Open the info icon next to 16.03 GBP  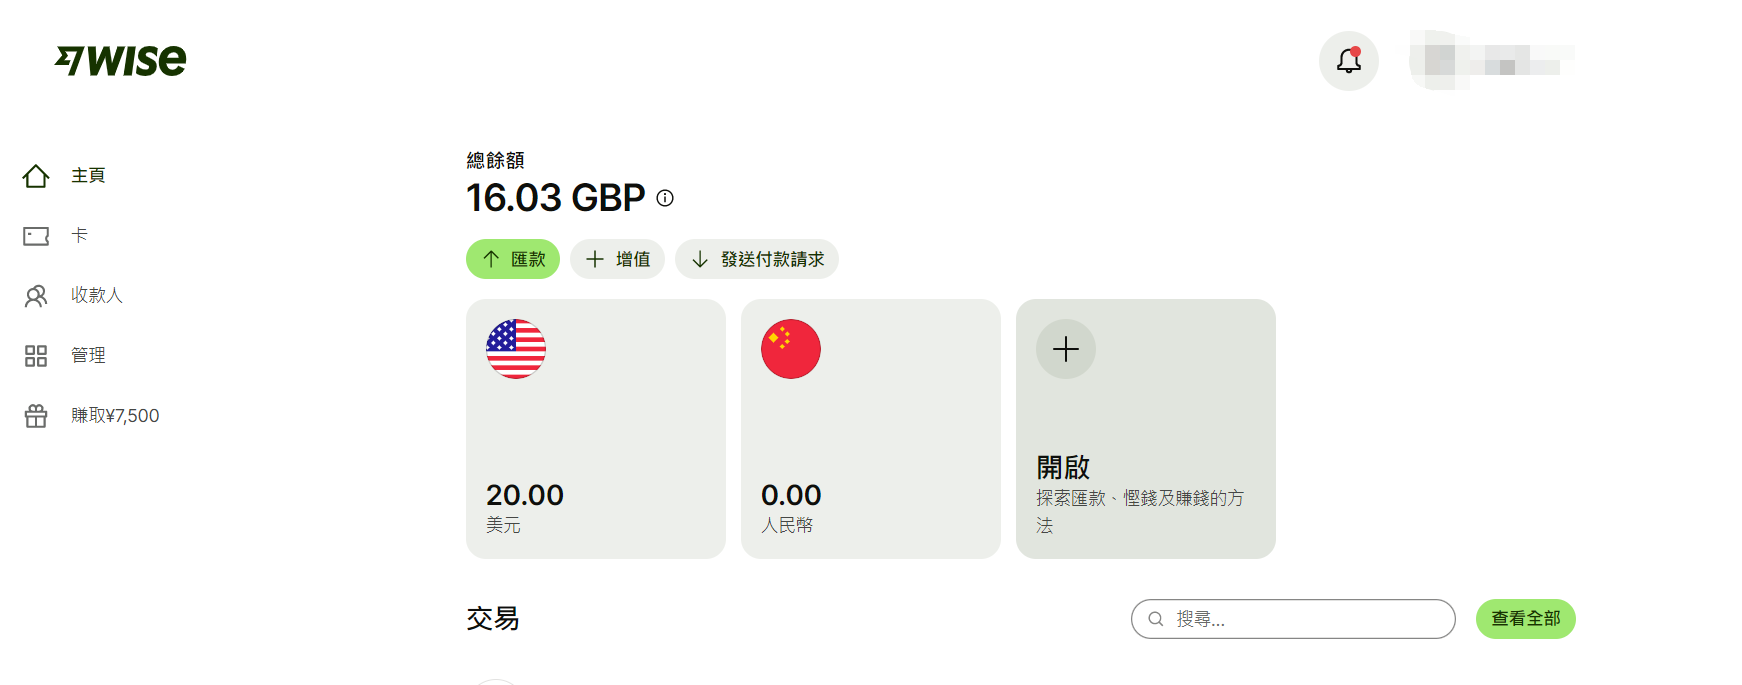[x=665, y=198]
